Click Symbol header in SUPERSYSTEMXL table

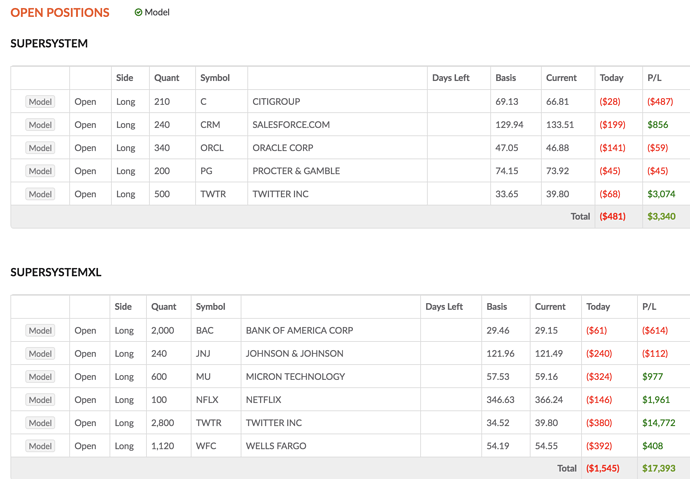[x=210, y=307]
